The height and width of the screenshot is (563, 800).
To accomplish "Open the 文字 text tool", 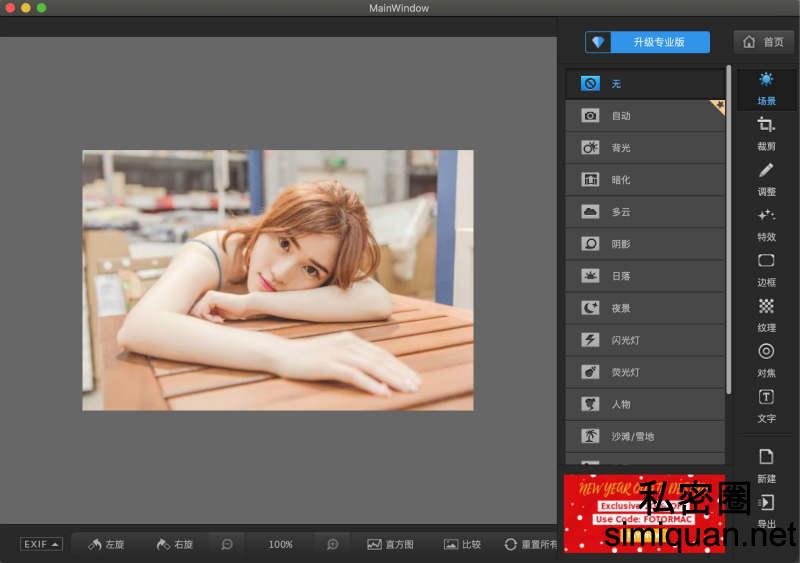I will click(766, 403).
